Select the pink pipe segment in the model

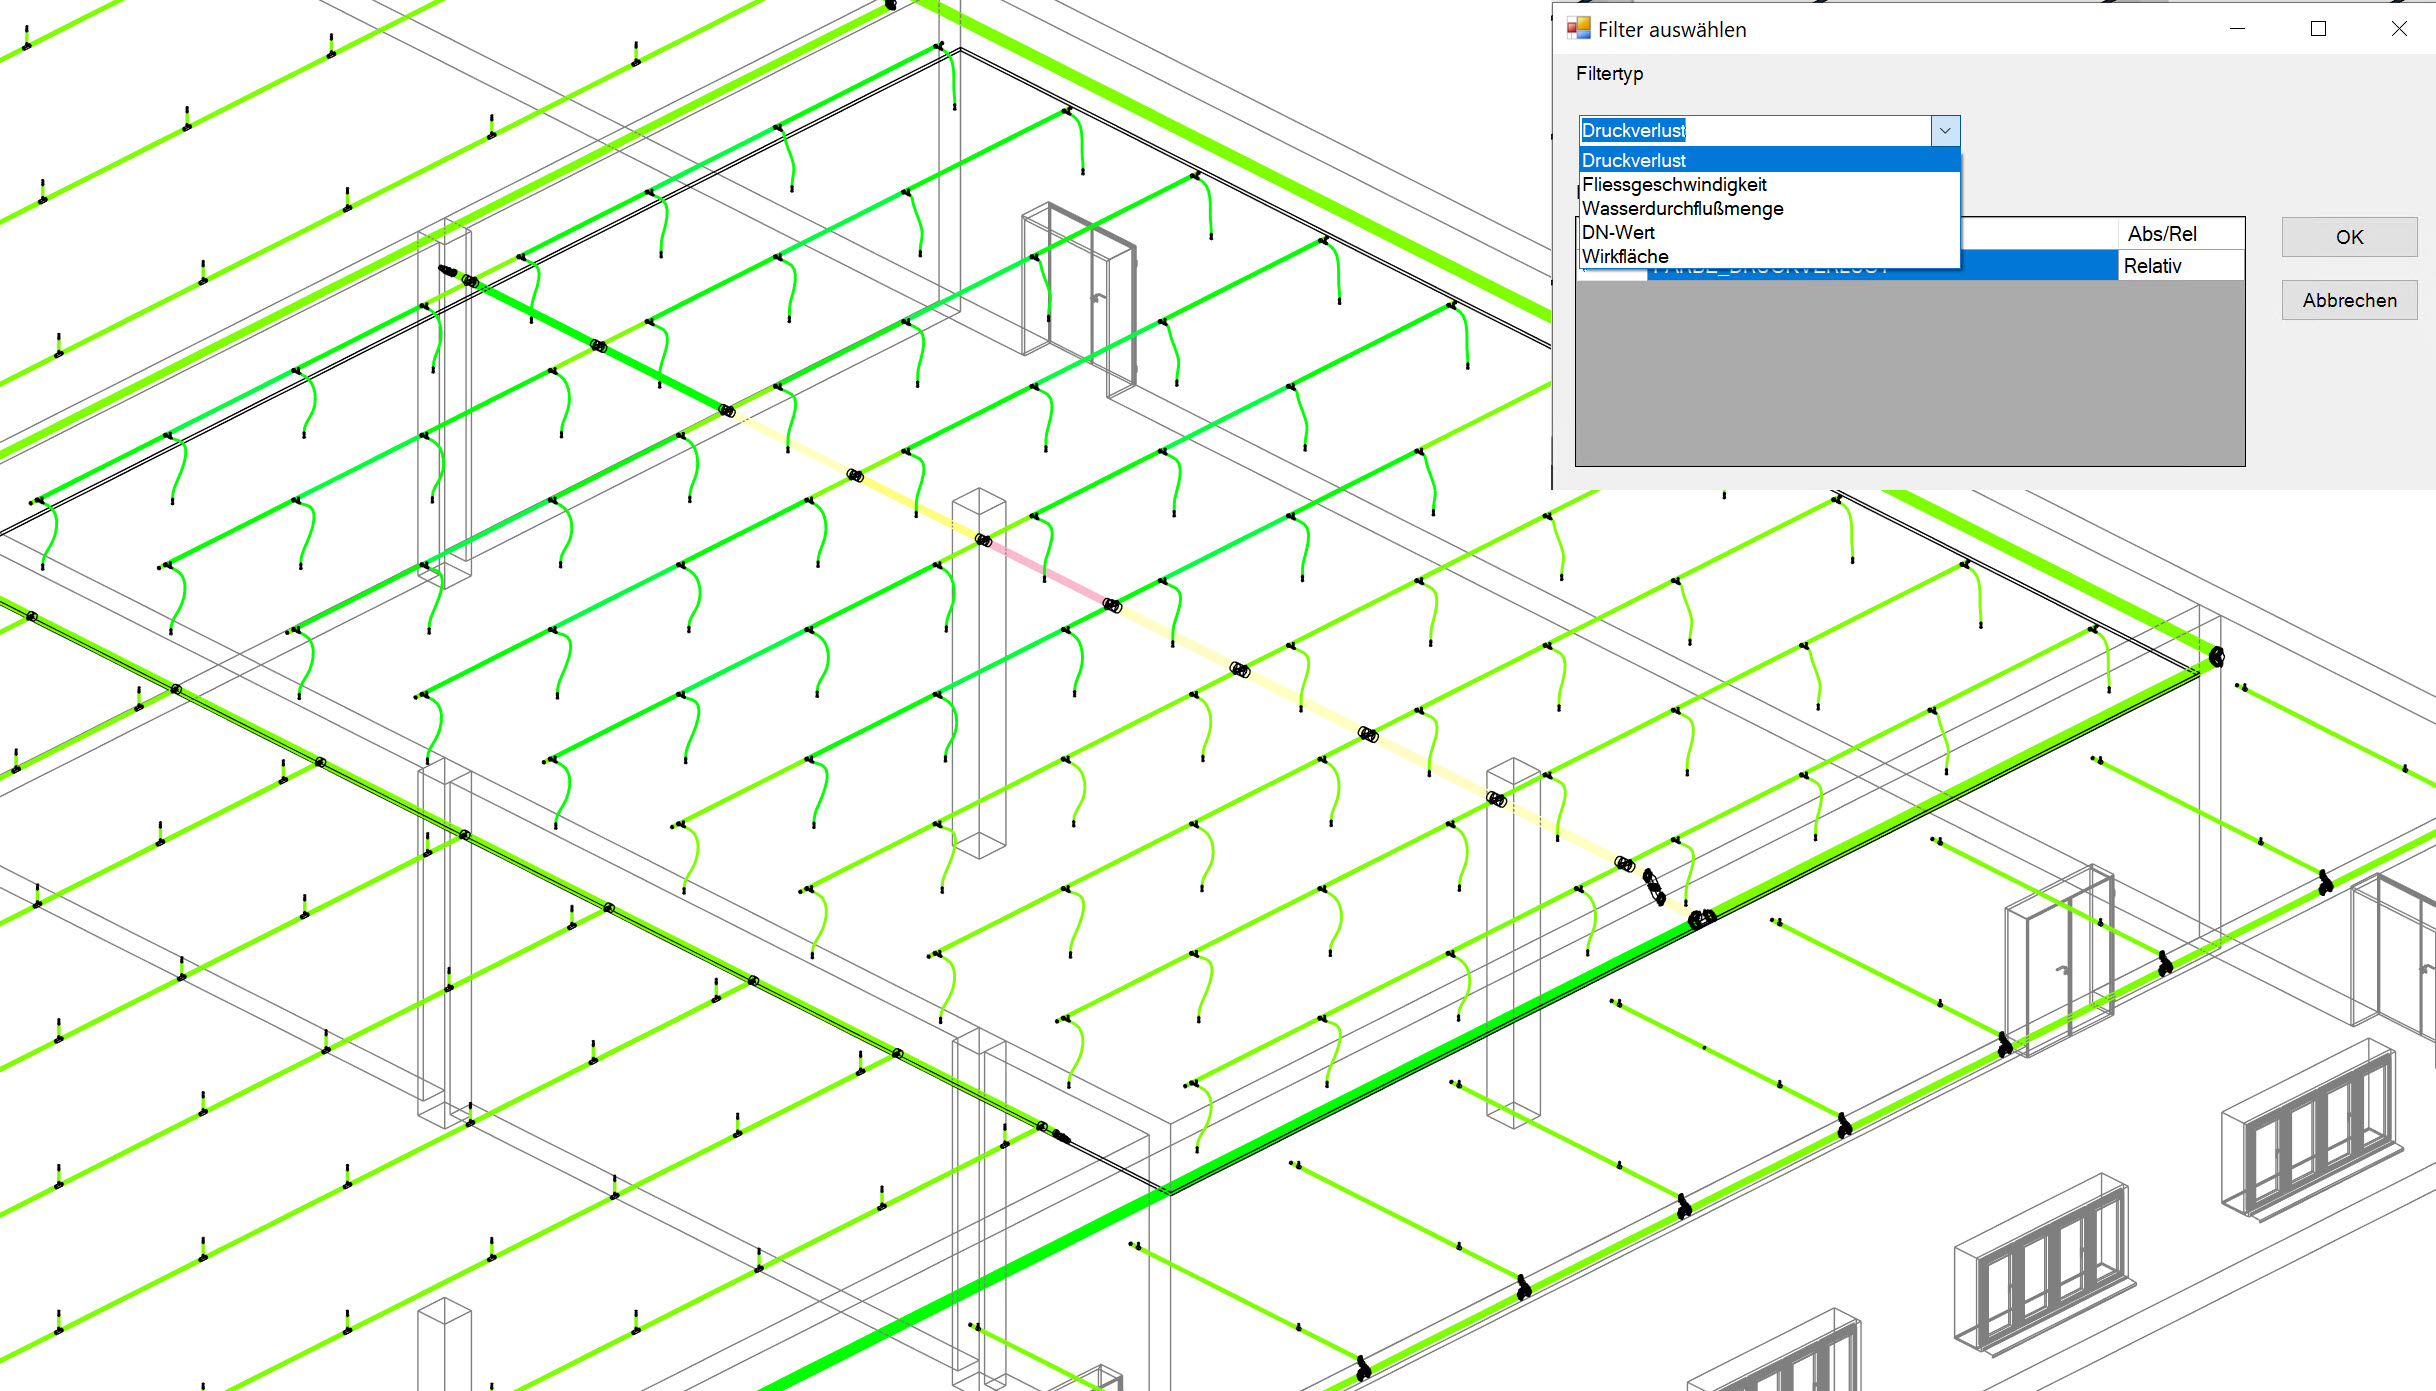pos(1047,573)
